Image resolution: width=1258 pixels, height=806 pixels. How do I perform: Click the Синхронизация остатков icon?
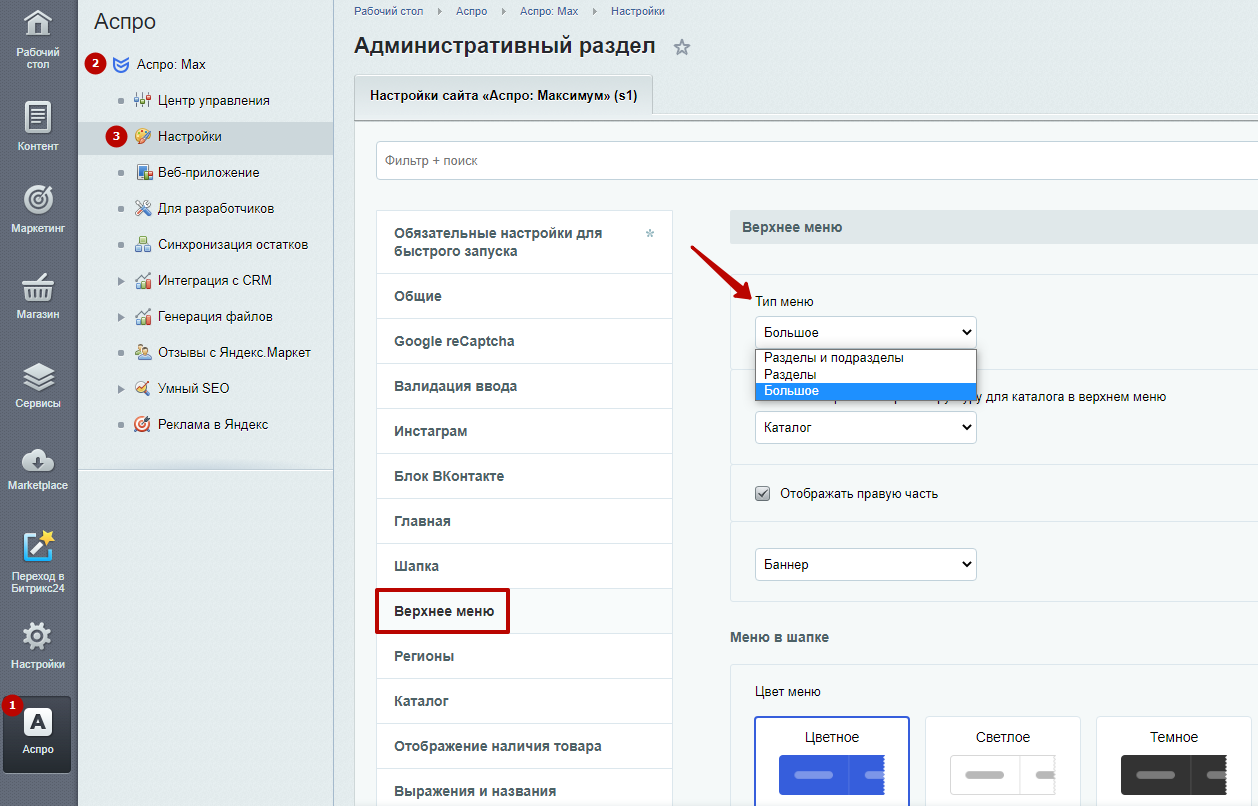coord(142,244)
